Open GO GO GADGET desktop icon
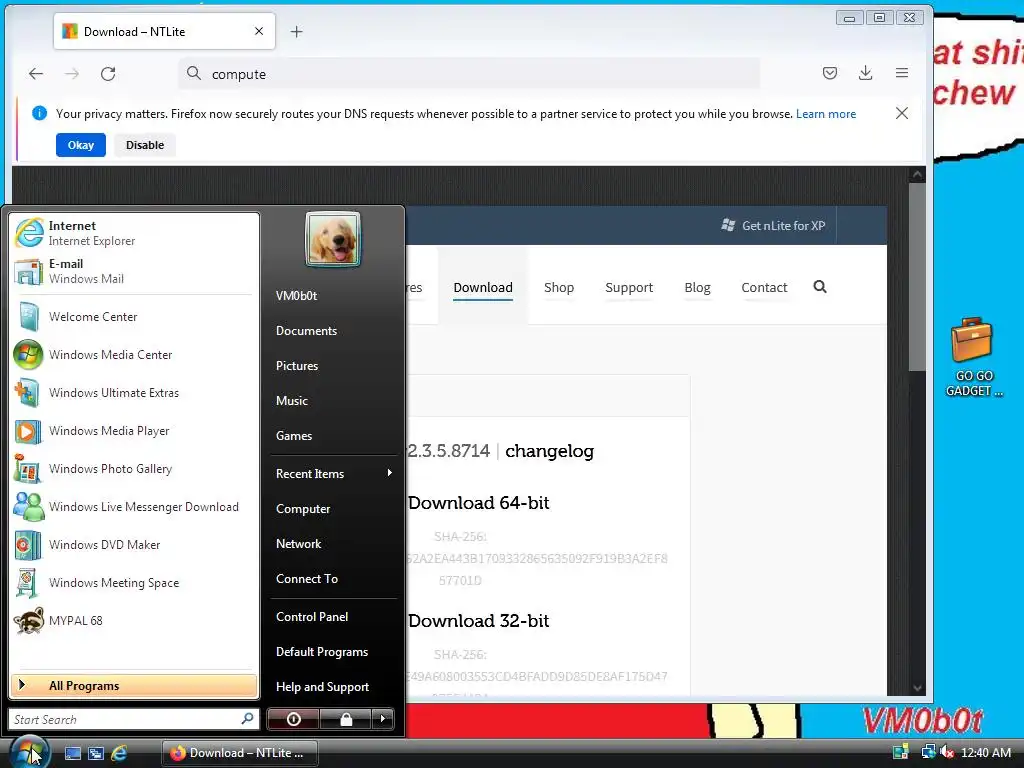This screenshot has width=1024, height=768. click(974, 357)
